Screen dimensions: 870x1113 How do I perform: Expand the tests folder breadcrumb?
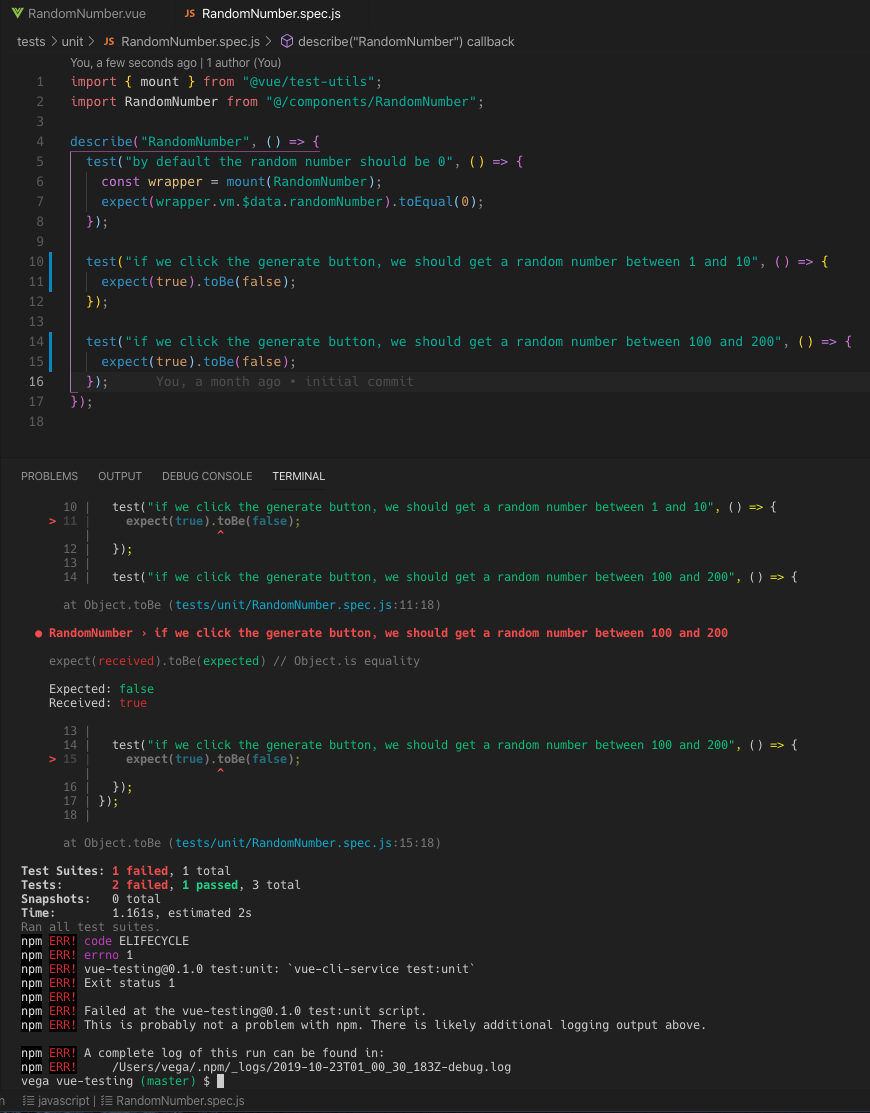click(31, 42)
